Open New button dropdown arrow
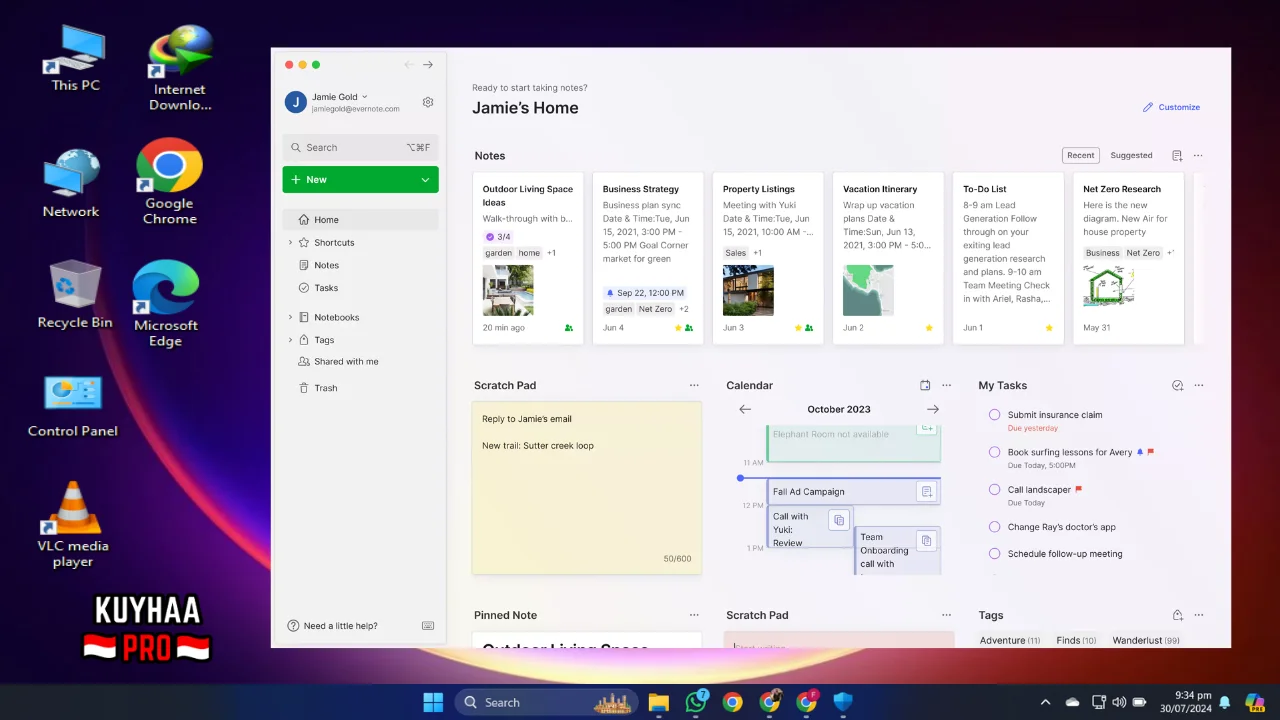Screen dimensions: 1280x720 (425, 180)
